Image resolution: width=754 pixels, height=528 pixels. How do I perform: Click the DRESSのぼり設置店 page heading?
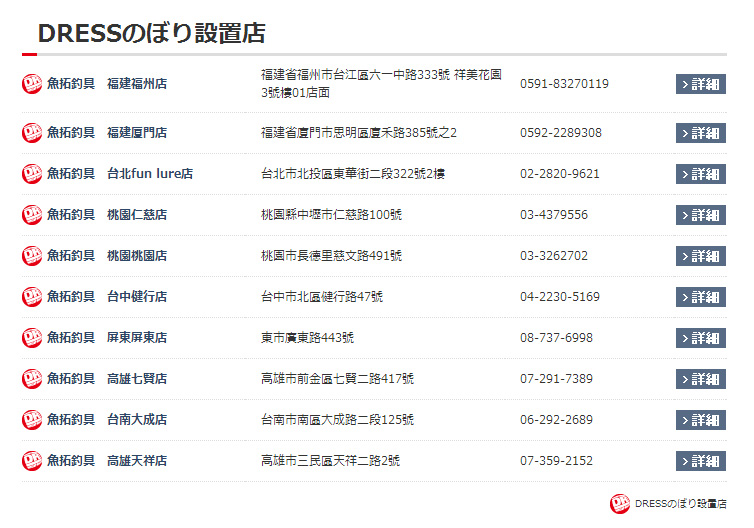tap(151, 33)
